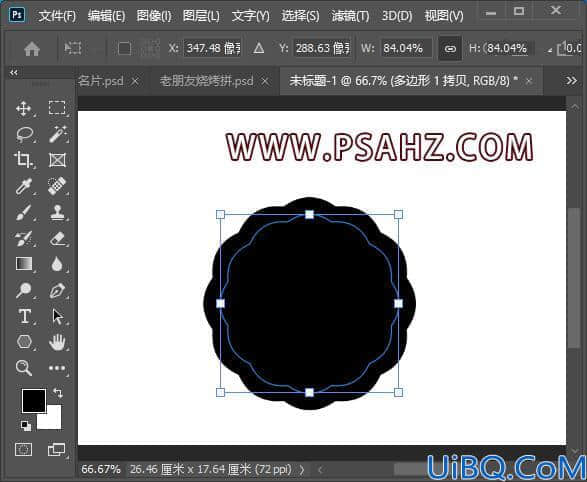The image size is (587, 482).
Task: Select the Polygon shape tool
Action: (24, 342)
